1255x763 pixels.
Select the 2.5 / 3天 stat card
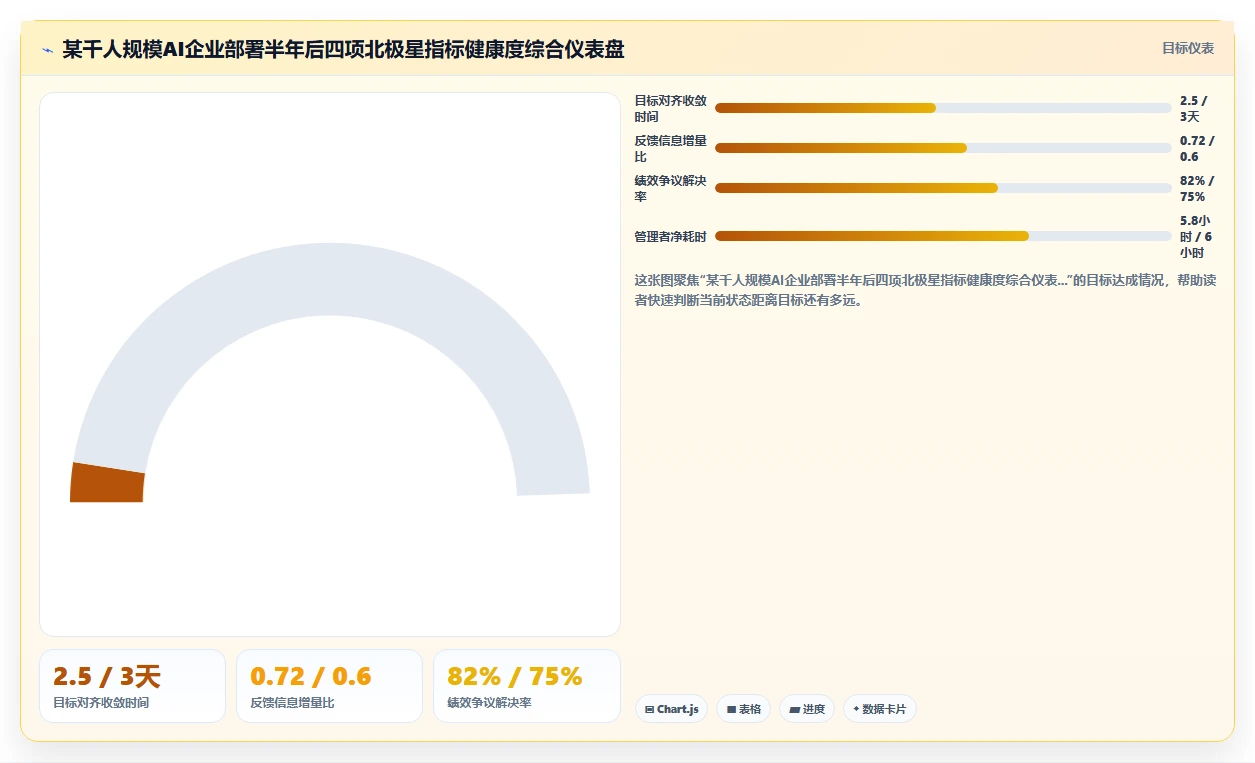click(132, 686)
